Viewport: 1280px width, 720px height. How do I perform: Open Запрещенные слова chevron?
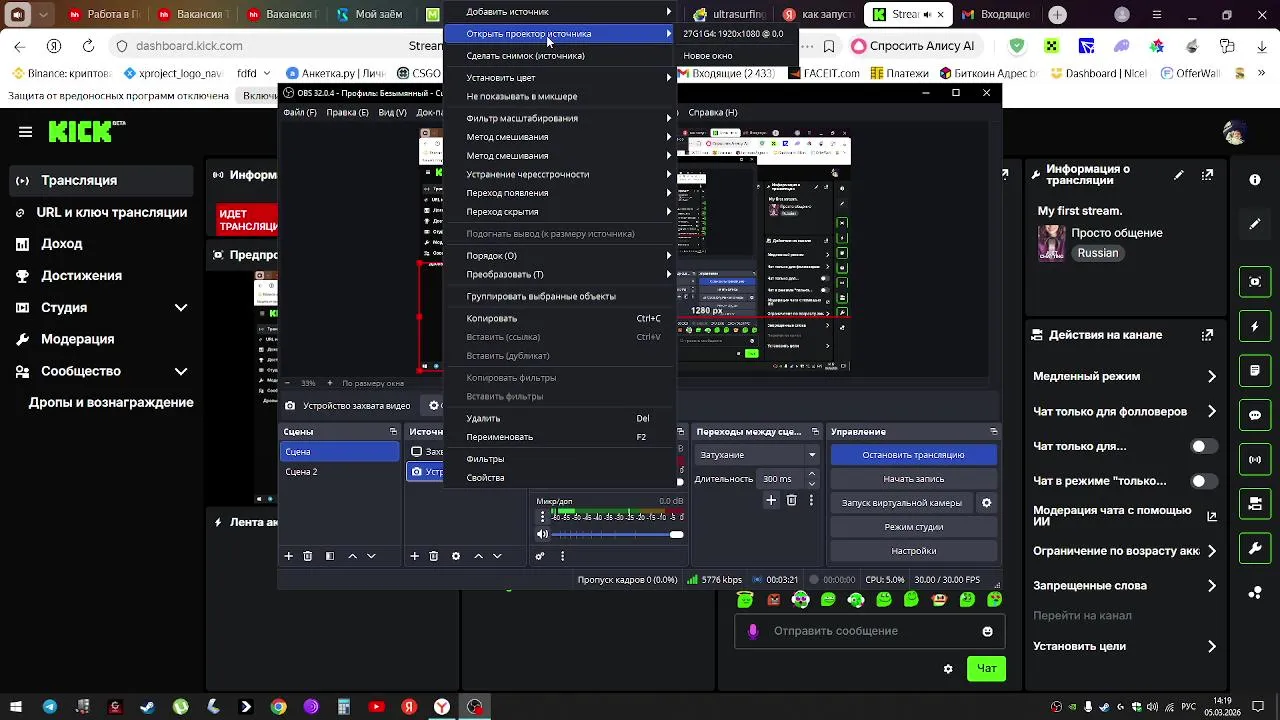pos(1212,586)
